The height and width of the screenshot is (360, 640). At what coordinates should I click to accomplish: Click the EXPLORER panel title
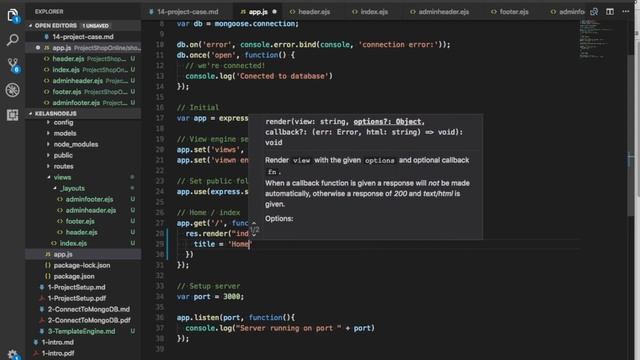coord(49,12)
